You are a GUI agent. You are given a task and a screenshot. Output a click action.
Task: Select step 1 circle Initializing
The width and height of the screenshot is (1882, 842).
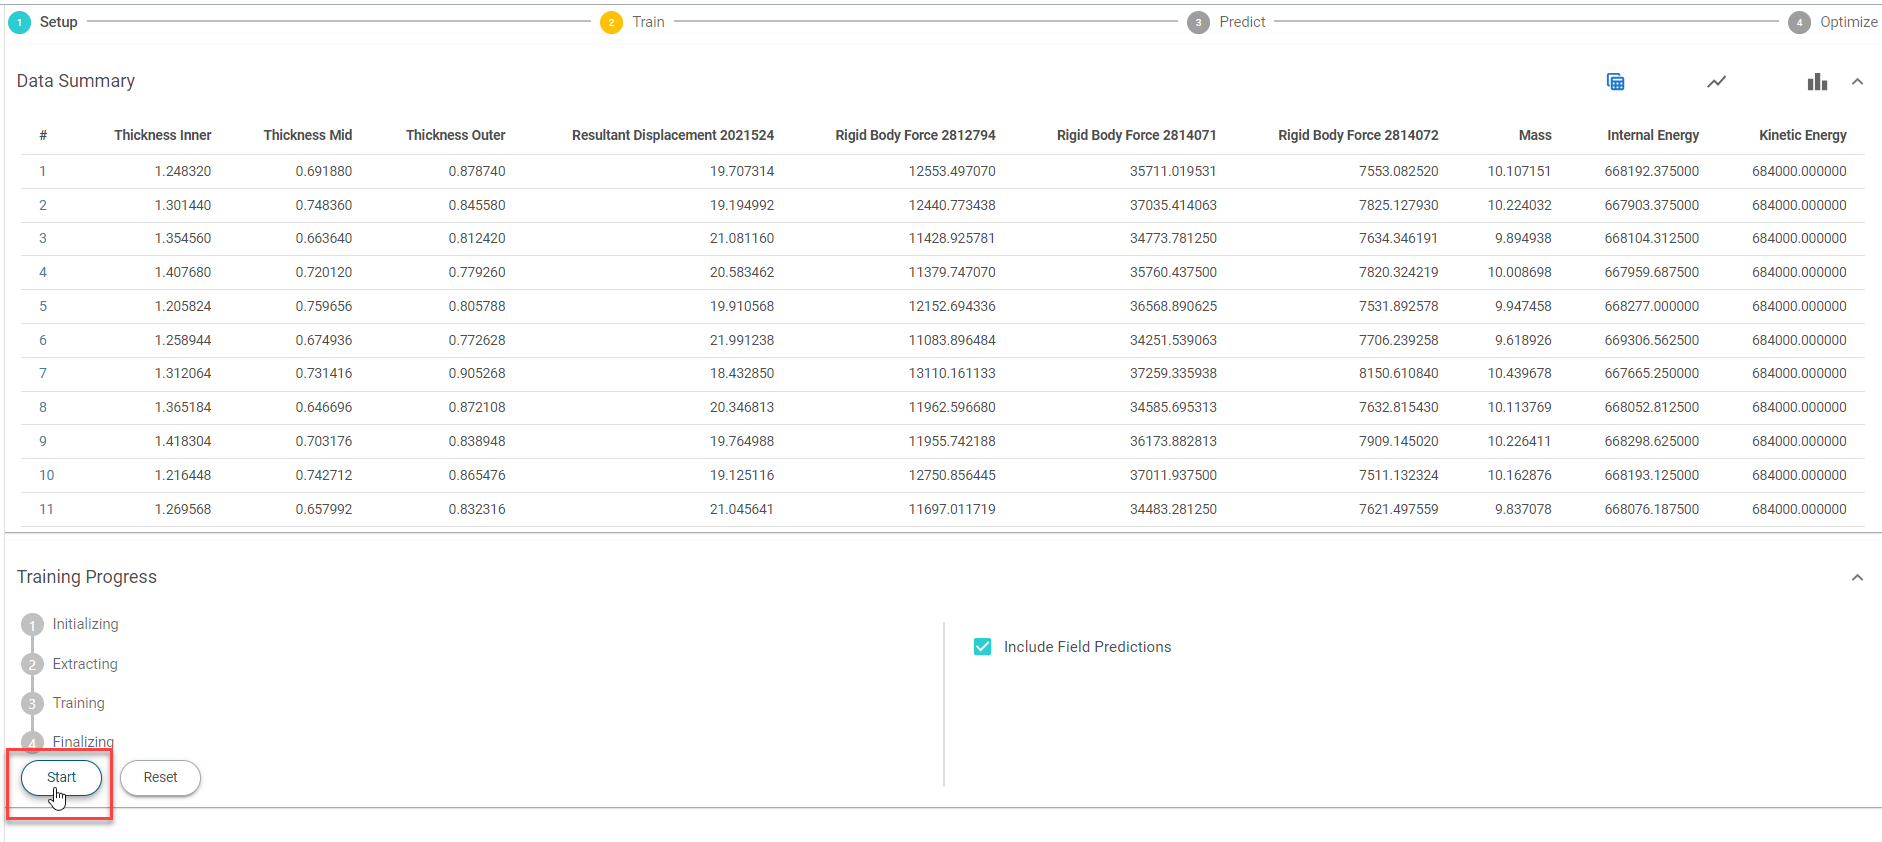pyautogui.click(x=32, y=625)
